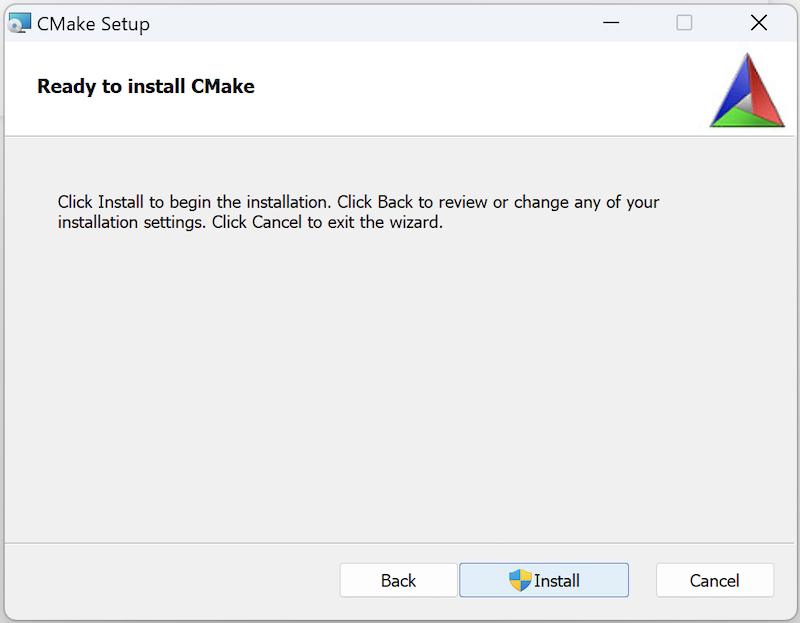
Task: Click the CMake triangle logo
Action: point(747,92)
